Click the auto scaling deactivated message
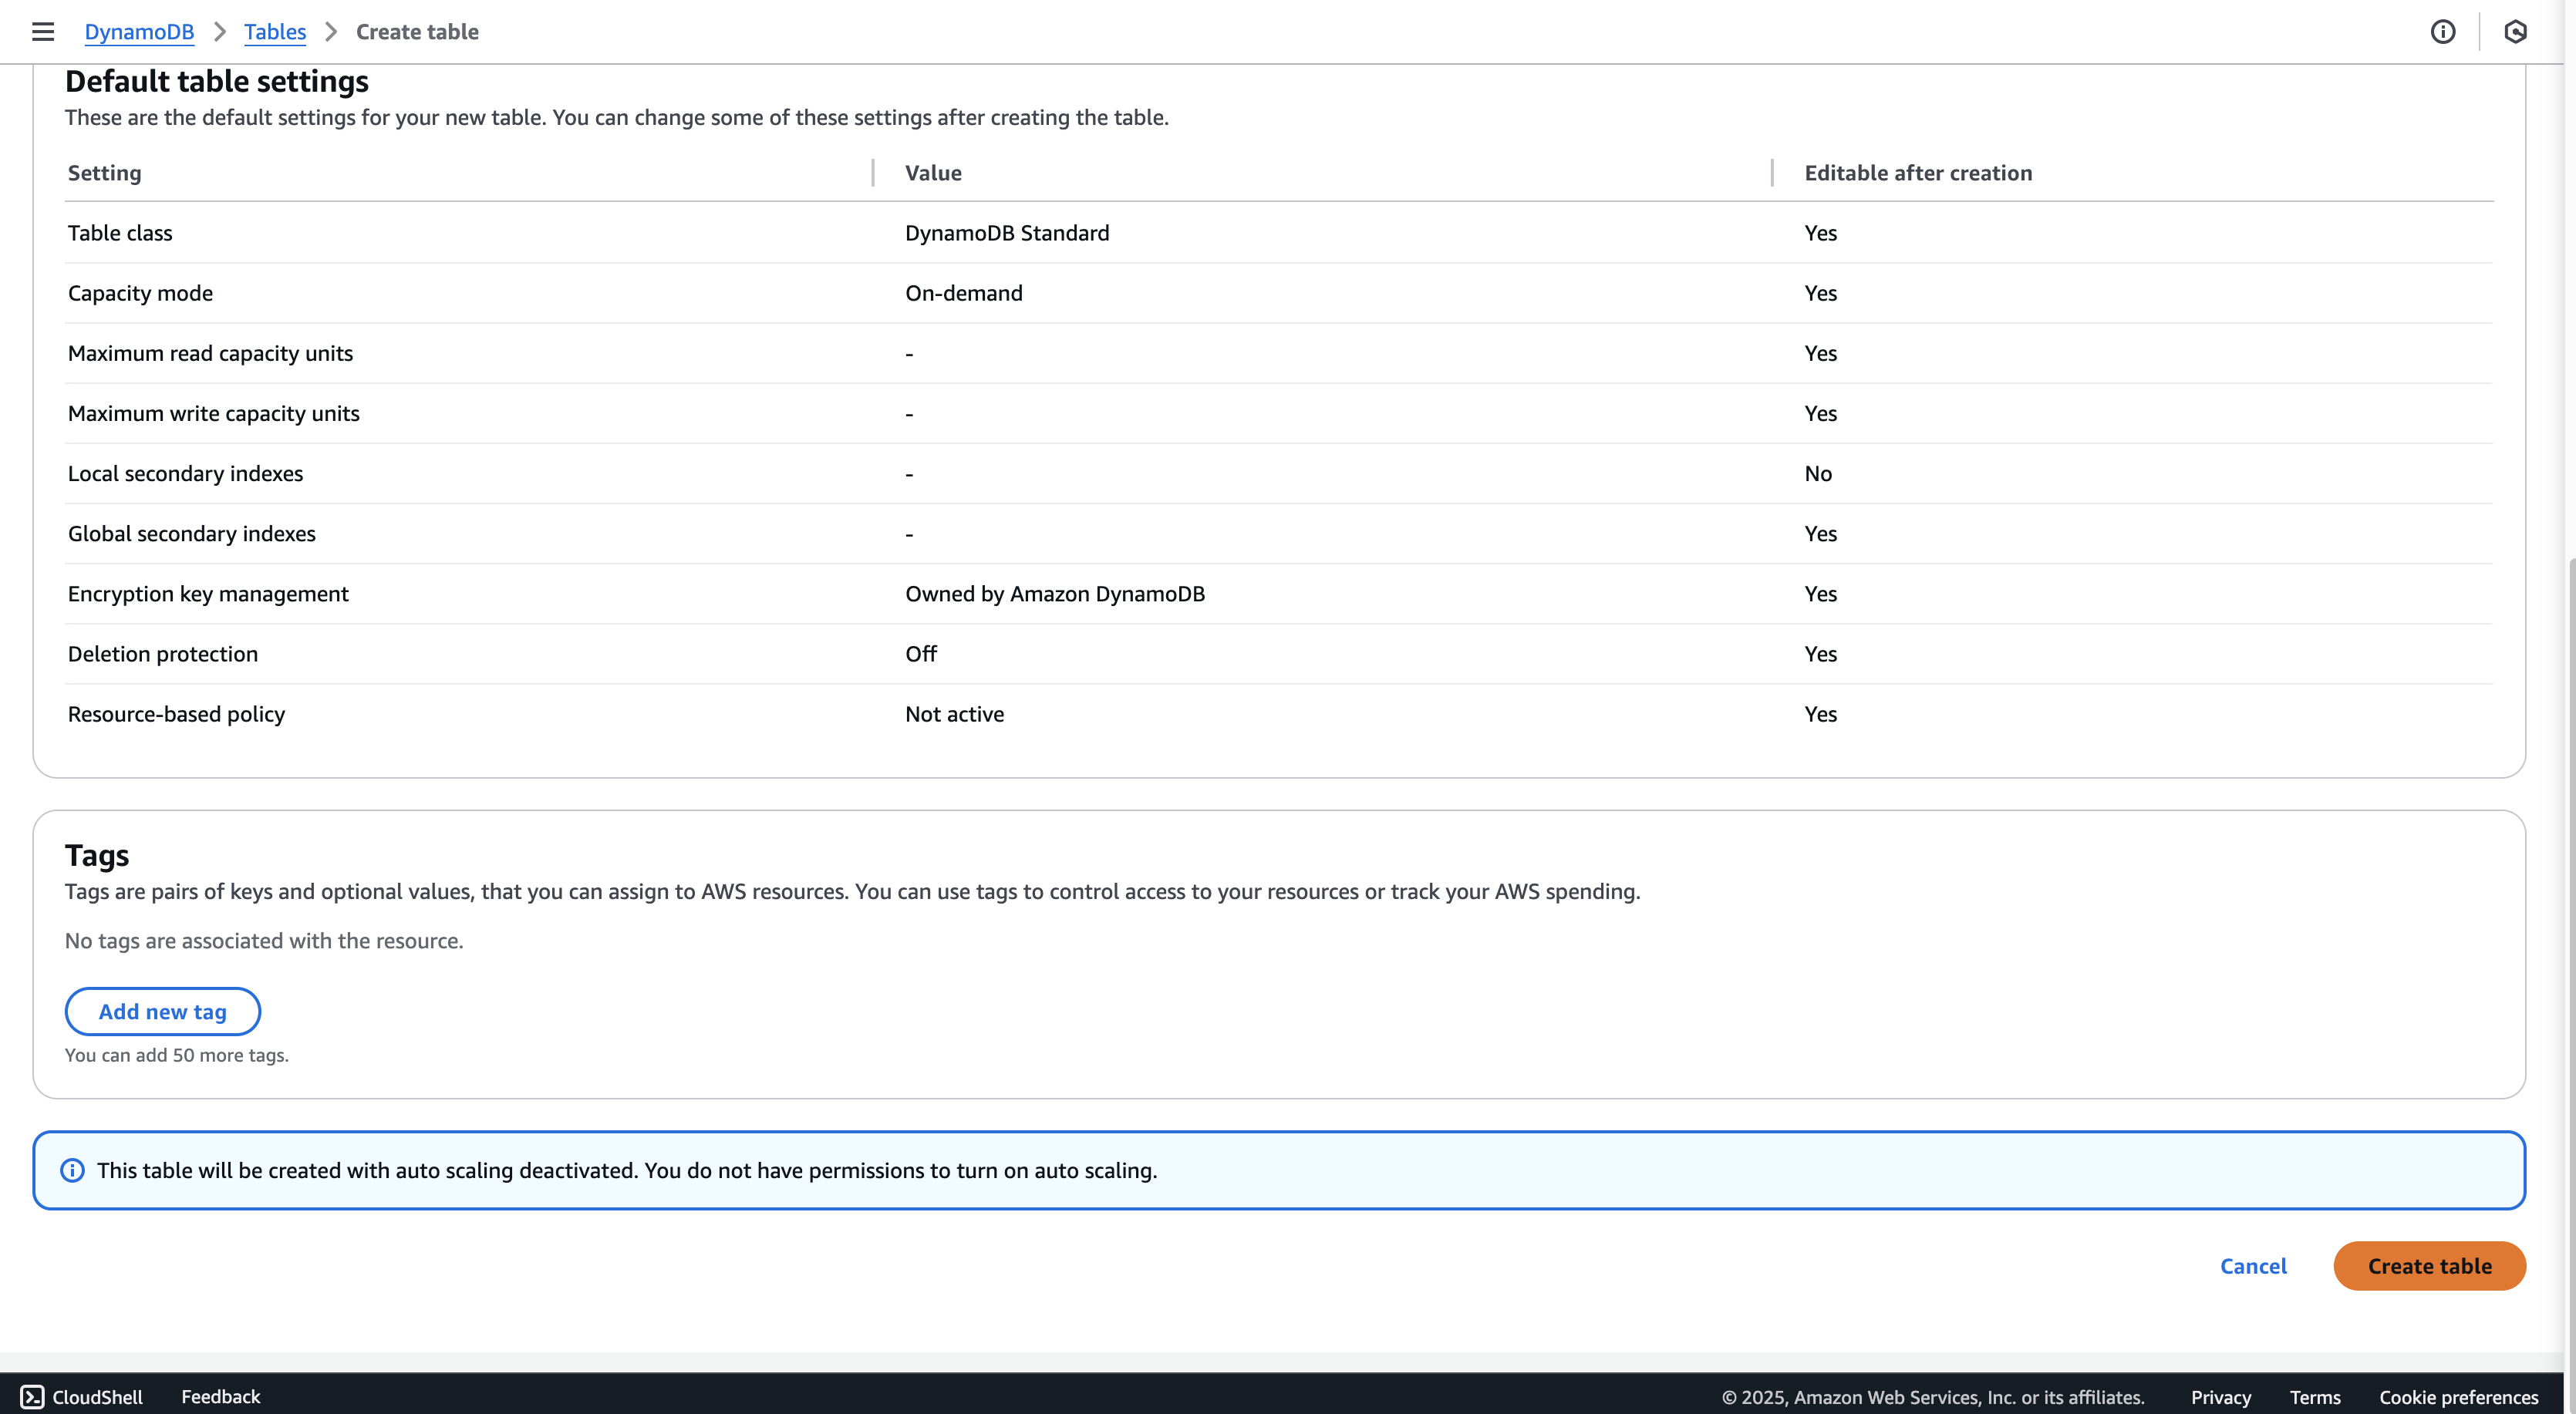This screenshot has height=1414, width=2576. (x=627, y=1170)
